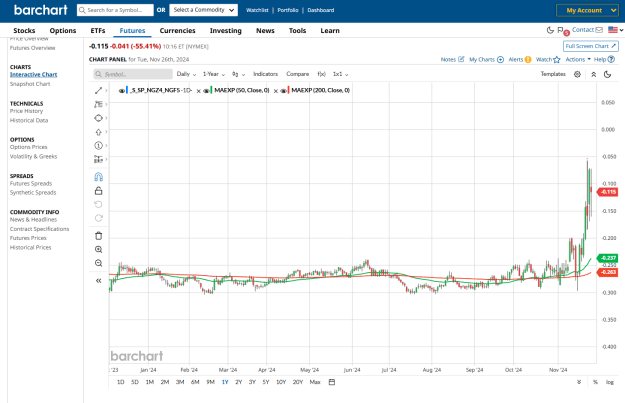Click the Contact envelope icon

599,30
